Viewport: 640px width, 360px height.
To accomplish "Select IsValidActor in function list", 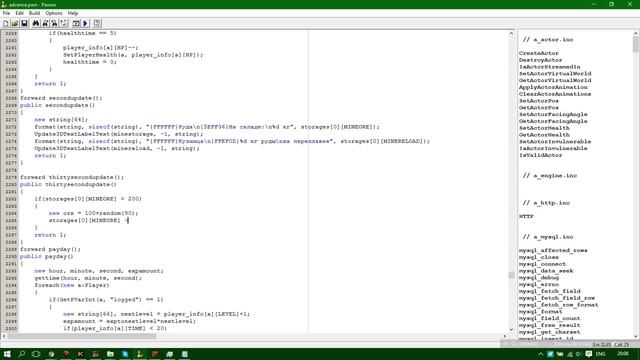I will pyautogui.click(x=540, y=155).
